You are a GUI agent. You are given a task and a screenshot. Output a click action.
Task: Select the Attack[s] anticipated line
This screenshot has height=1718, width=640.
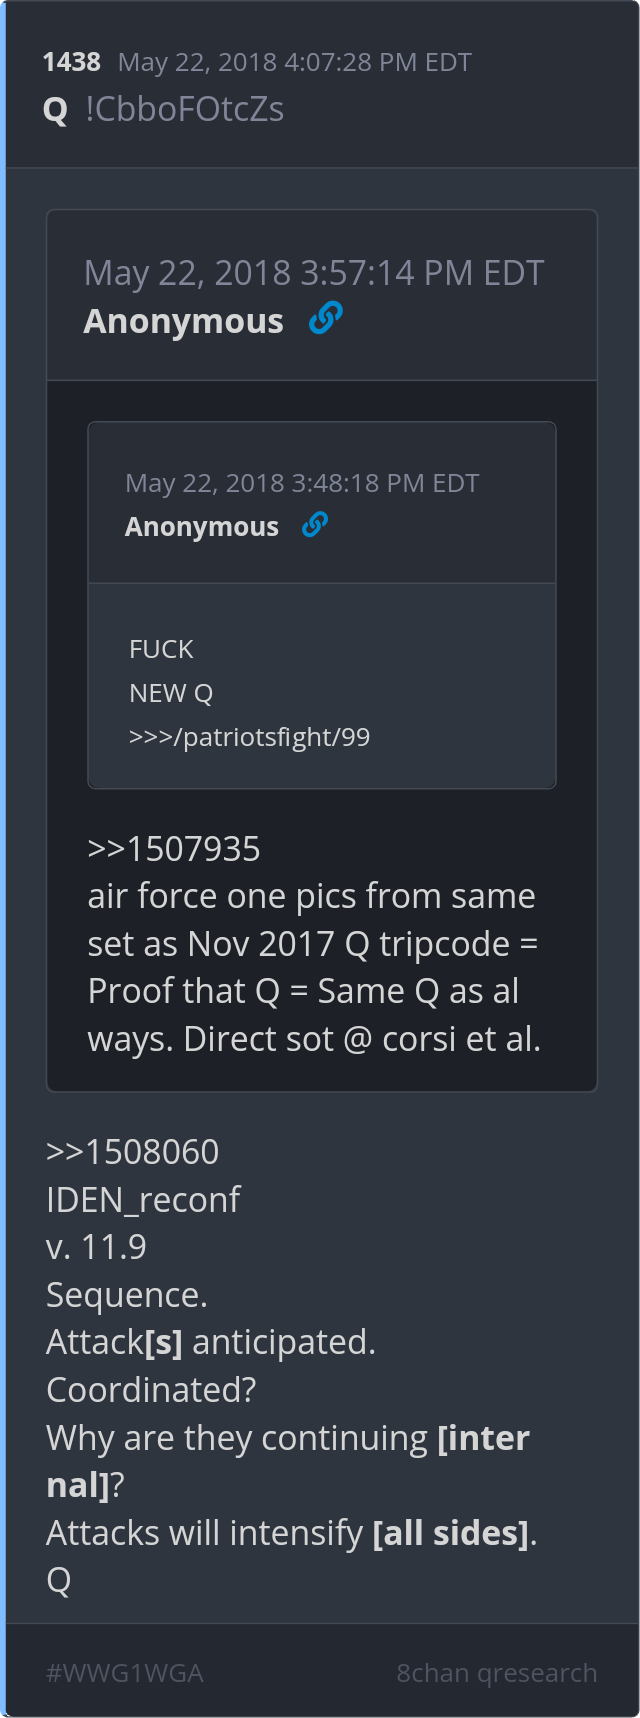211,1342
